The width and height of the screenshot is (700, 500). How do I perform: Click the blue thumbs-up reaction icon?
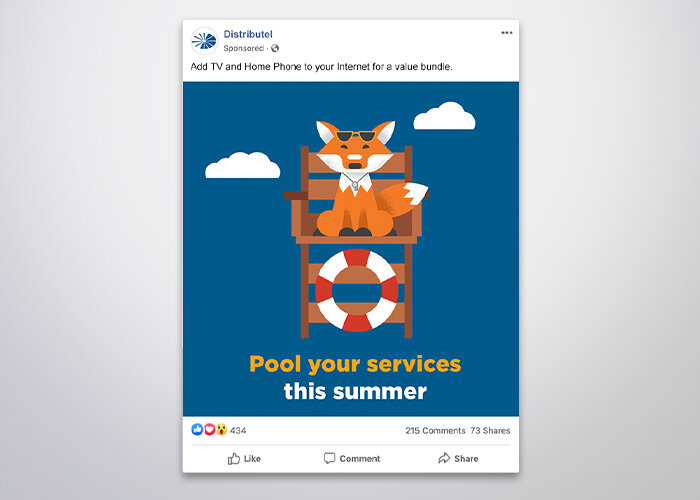(x=197, y=429)
